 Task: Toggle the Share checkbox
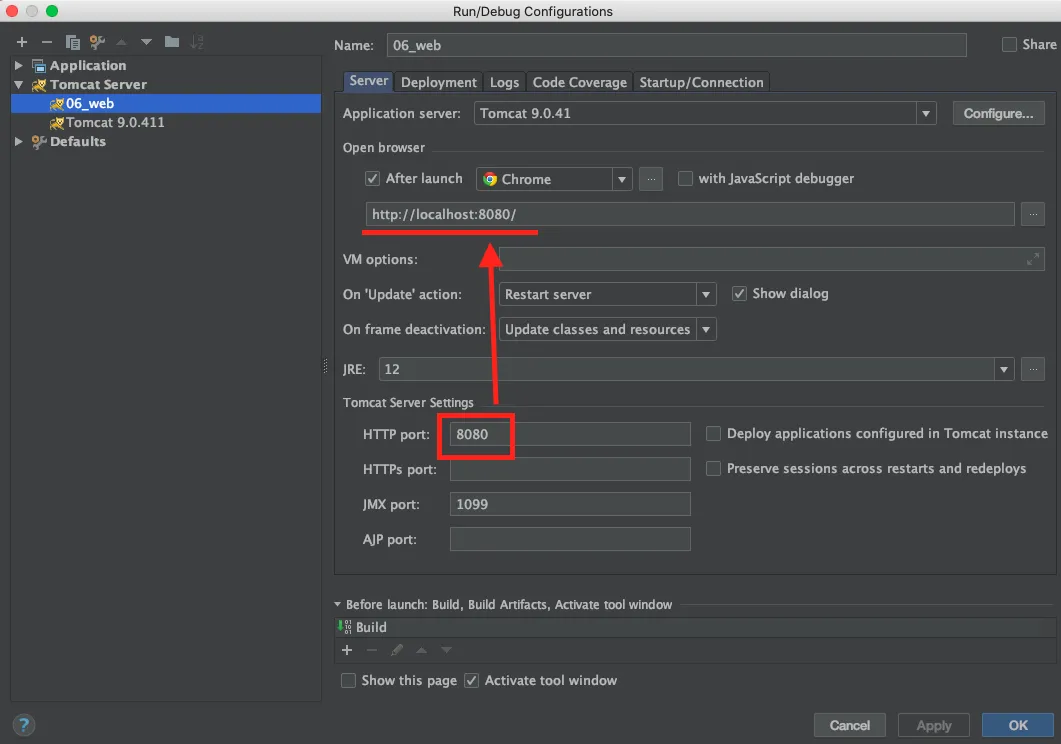click(x=1009, y=45)
